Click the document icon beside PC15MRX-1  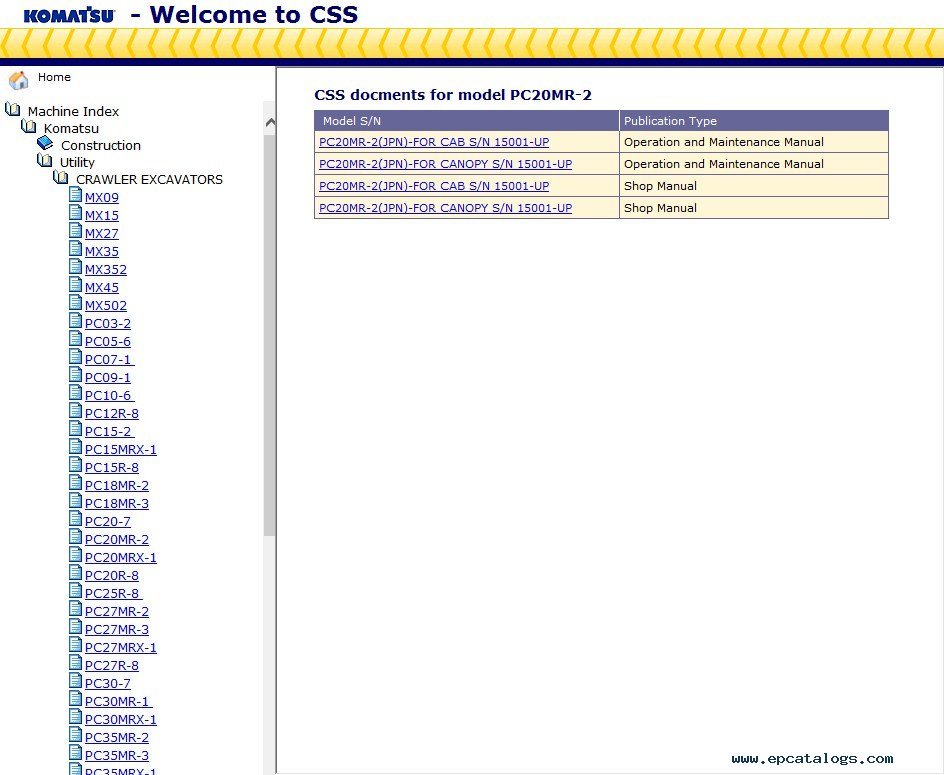pos(75,447)
